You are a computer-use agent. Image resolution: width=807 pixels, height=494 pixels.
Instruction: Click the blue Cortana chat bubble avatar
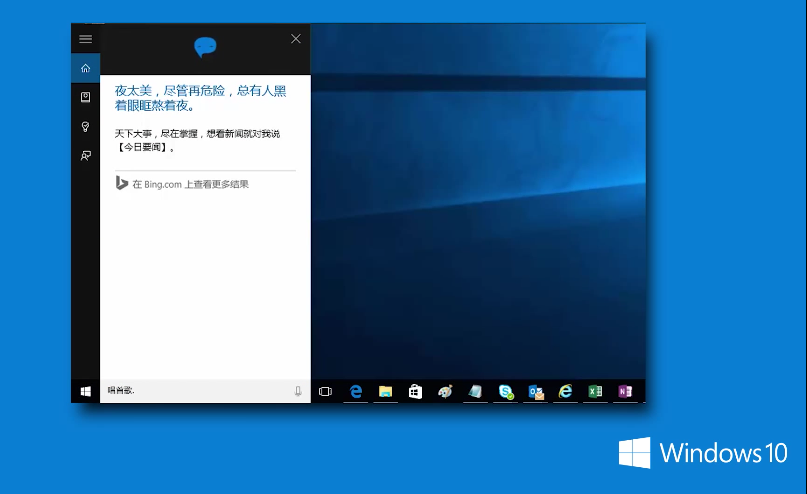tap(205, 46)
